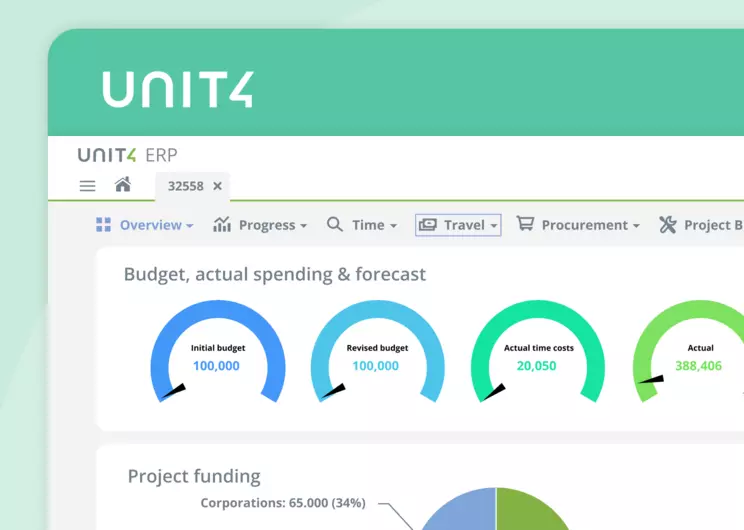Click the green pie chart slice

pos(527,512)
